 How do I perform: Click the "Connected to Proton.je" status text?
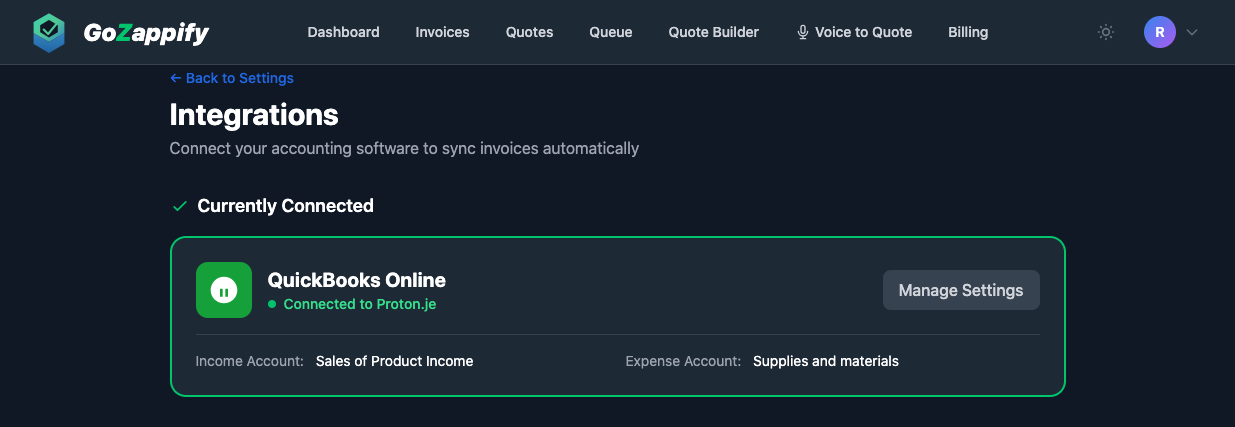360,304
